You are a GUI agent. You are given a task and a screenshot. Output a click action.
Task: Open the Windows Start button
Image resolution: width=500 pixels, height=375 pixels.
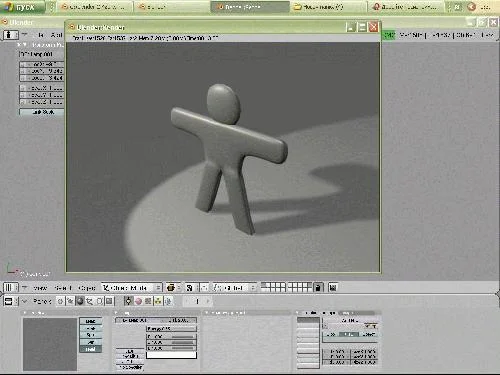[x=22, y=7]
